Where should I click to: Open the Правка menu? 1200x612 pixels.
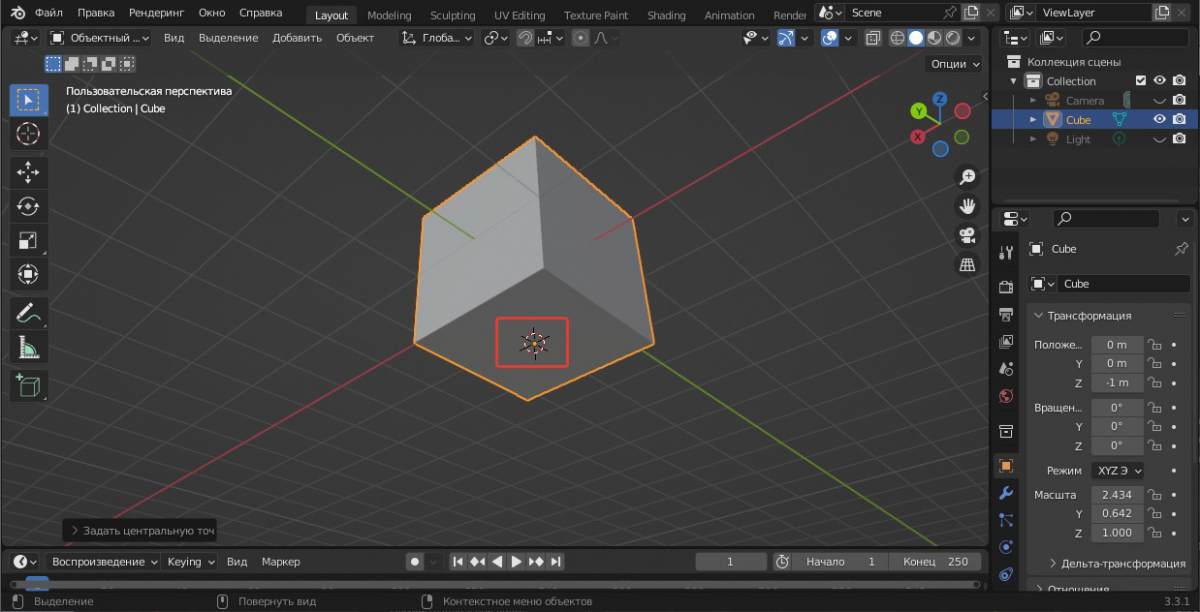[x=95, y=14]
